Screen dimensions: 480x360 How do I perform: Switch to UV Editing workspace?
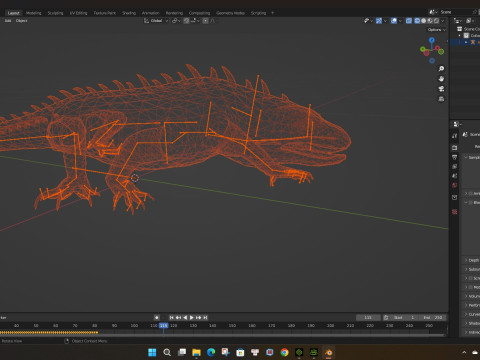78,13
